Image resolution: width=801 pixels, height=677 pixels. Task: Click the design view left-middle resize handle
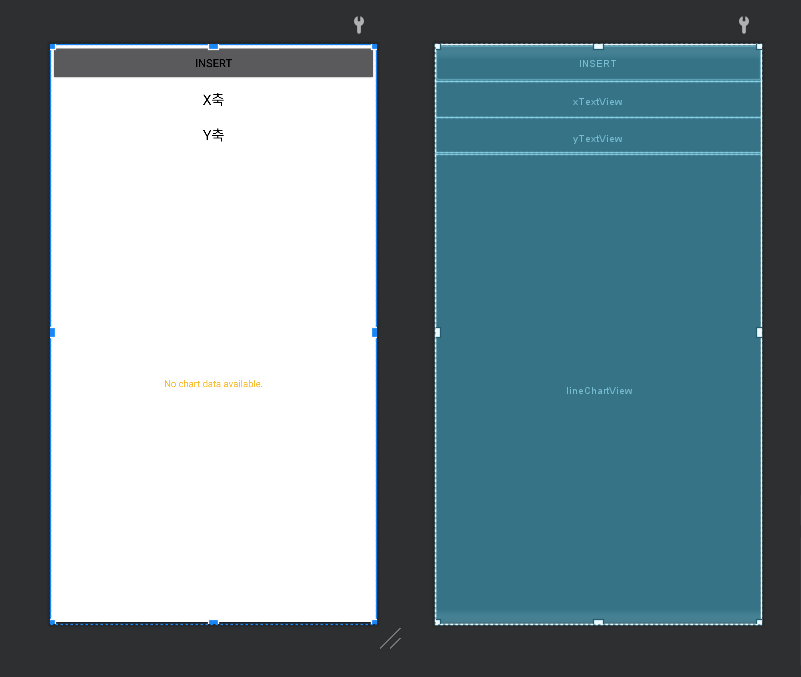point(52,333)
